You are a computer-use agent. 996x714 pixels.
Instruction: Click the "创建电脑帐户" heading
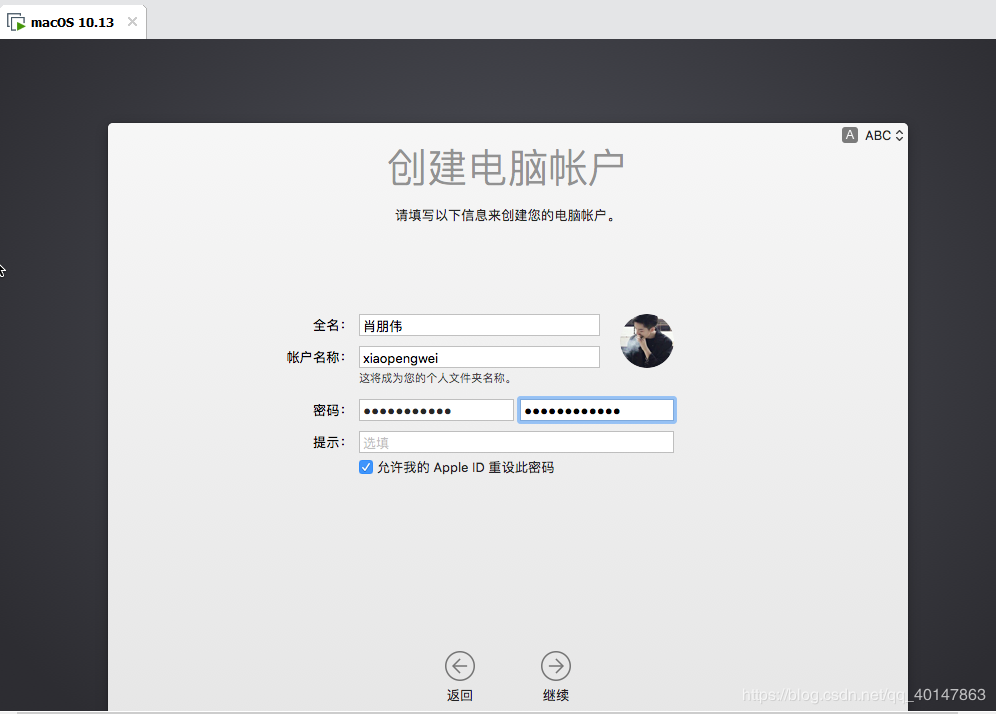click(506, 168)
